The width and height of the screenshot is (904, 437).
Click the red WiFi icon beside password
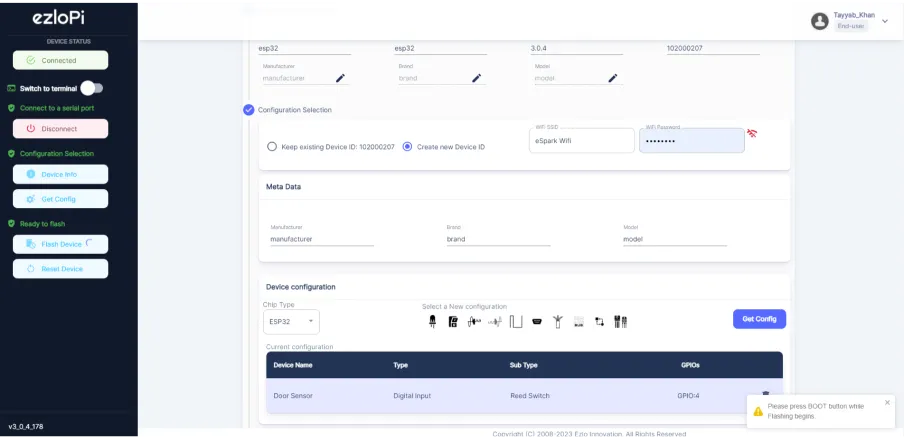point(752,133)
